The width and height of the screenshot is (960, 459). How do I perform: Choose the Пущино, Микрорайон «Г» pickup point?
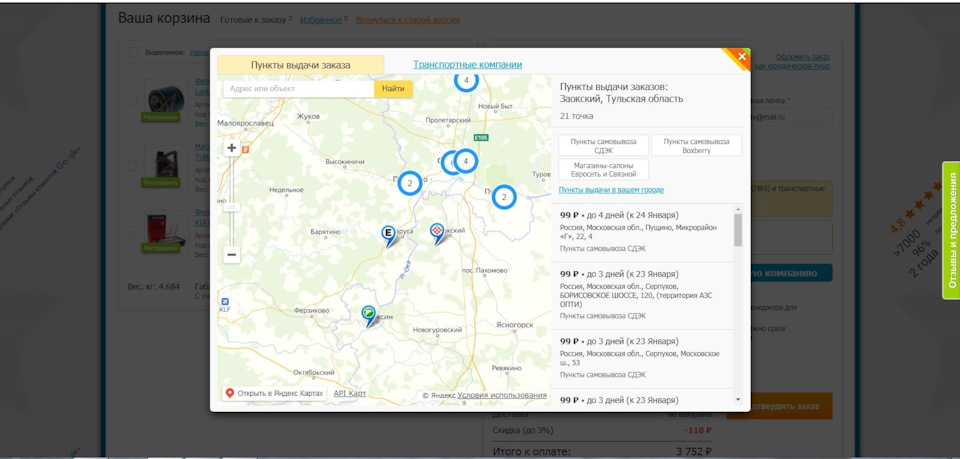click(x=642, y=233)
